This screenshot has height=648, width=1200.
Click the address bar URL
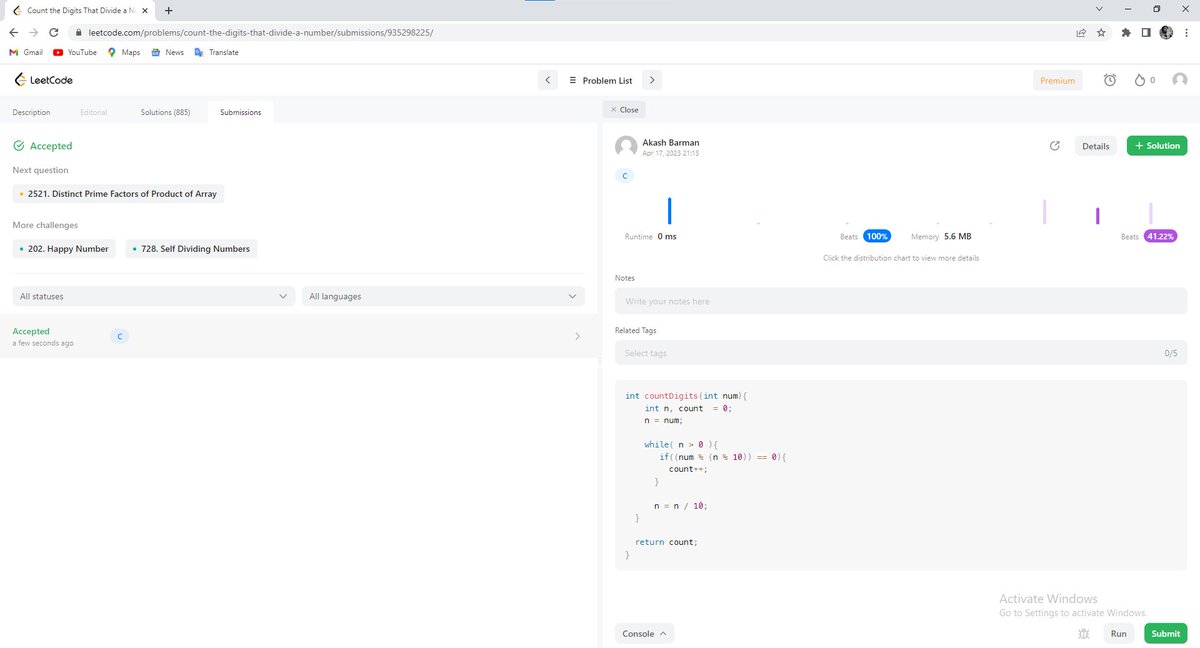(x=260, y=32)
